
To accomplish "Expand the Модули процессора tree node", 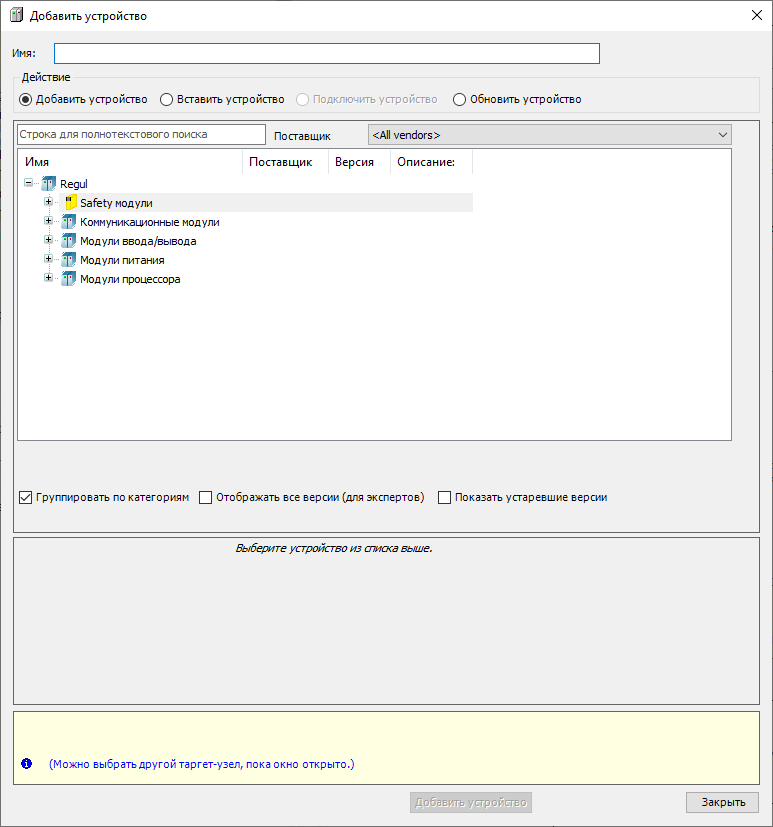I will click(48, 278).
